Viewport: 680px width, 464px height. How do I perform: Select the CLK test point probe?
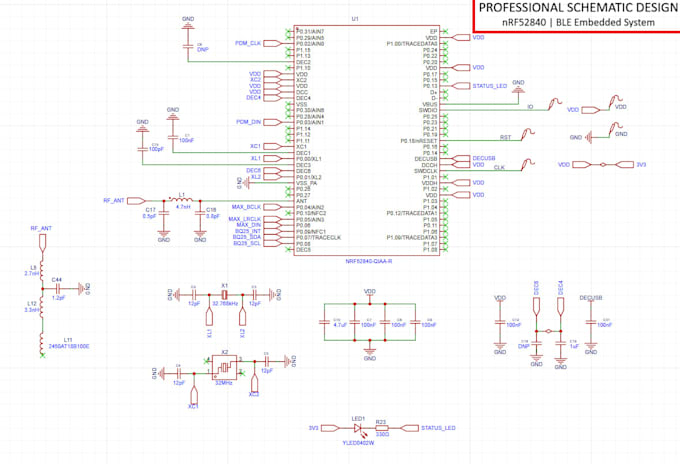point(527,164)
